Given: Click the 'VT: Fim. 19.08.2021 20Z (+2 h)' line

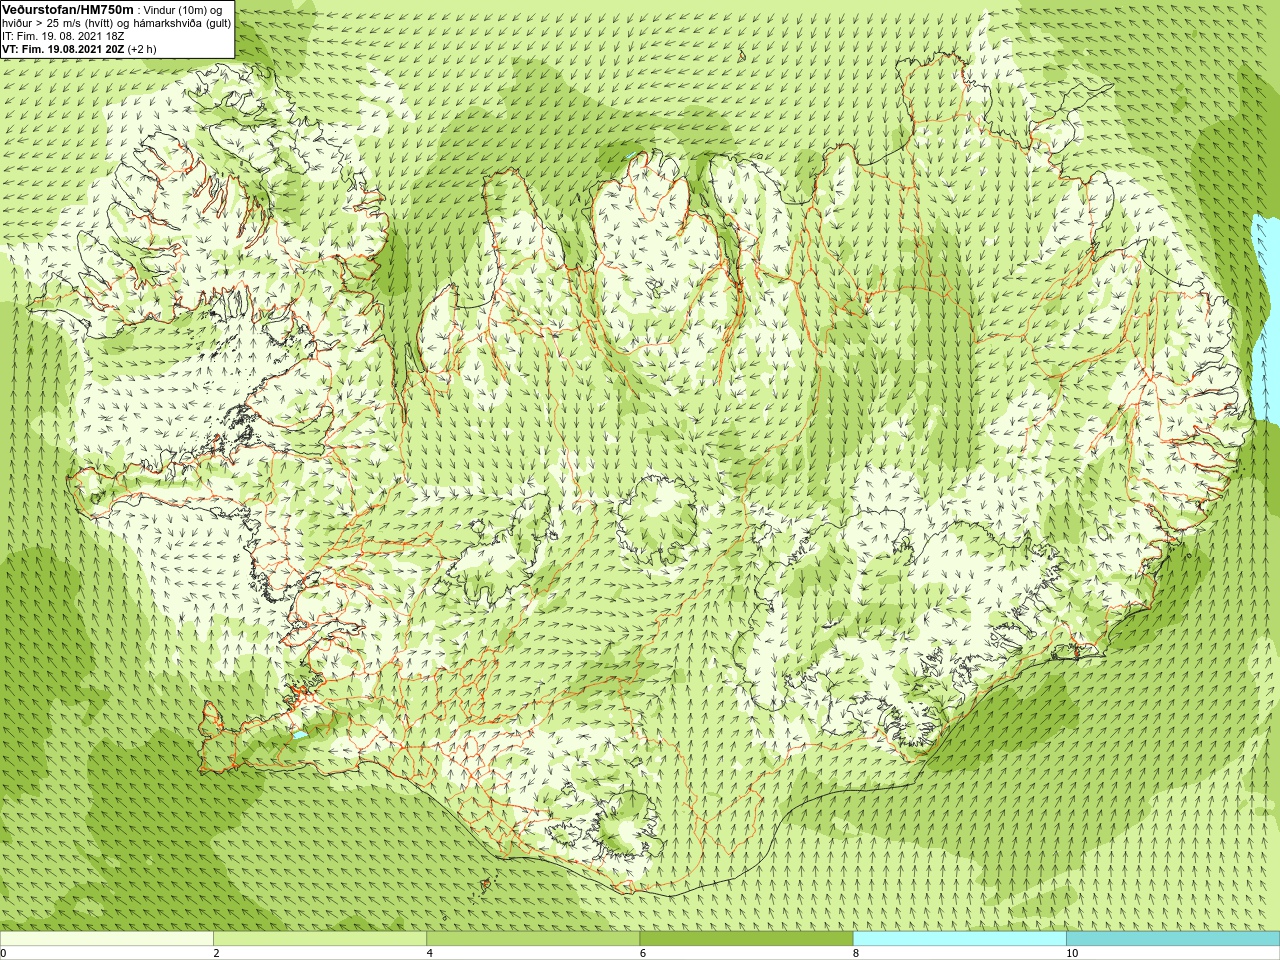Looking at the screenshot, I should (x=78, y=48).
